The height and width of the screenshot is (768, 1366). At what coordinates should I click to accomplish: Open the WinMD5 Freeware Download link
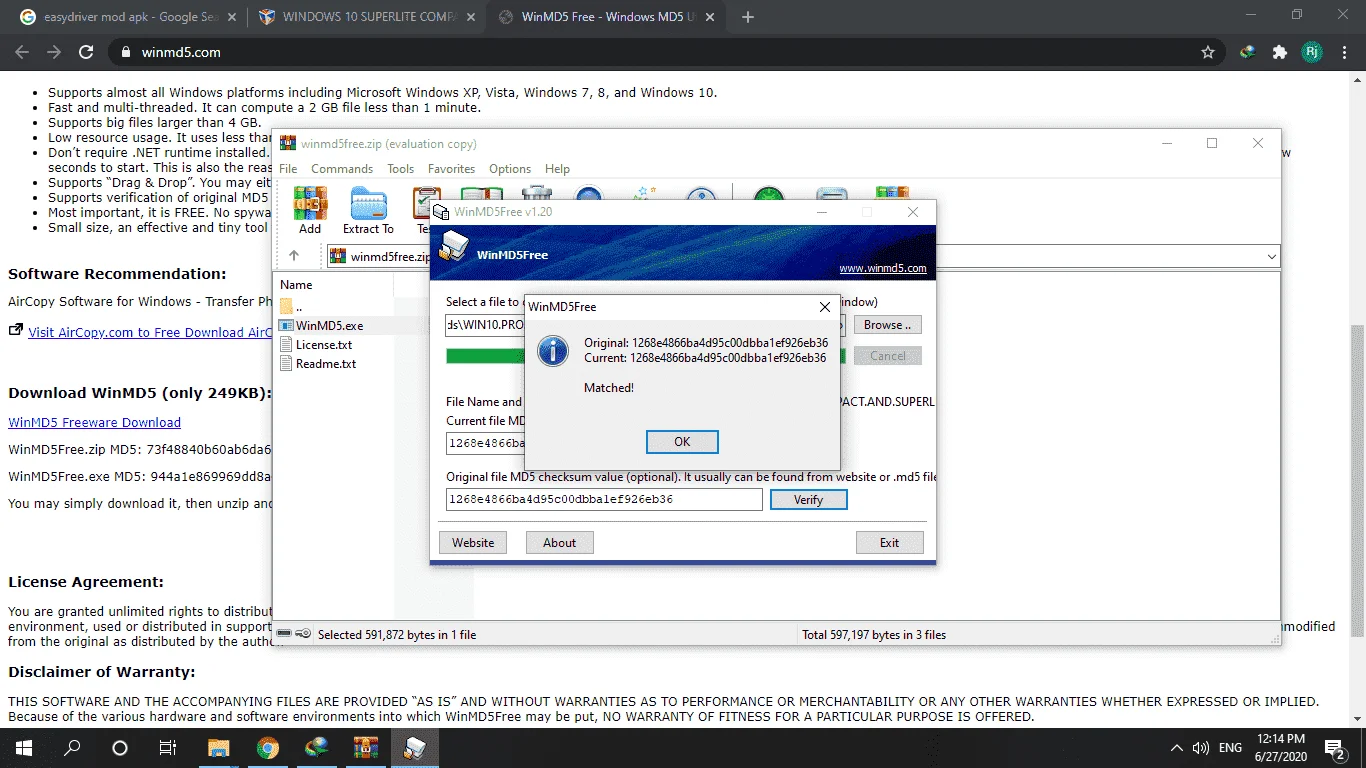(94, 422)
